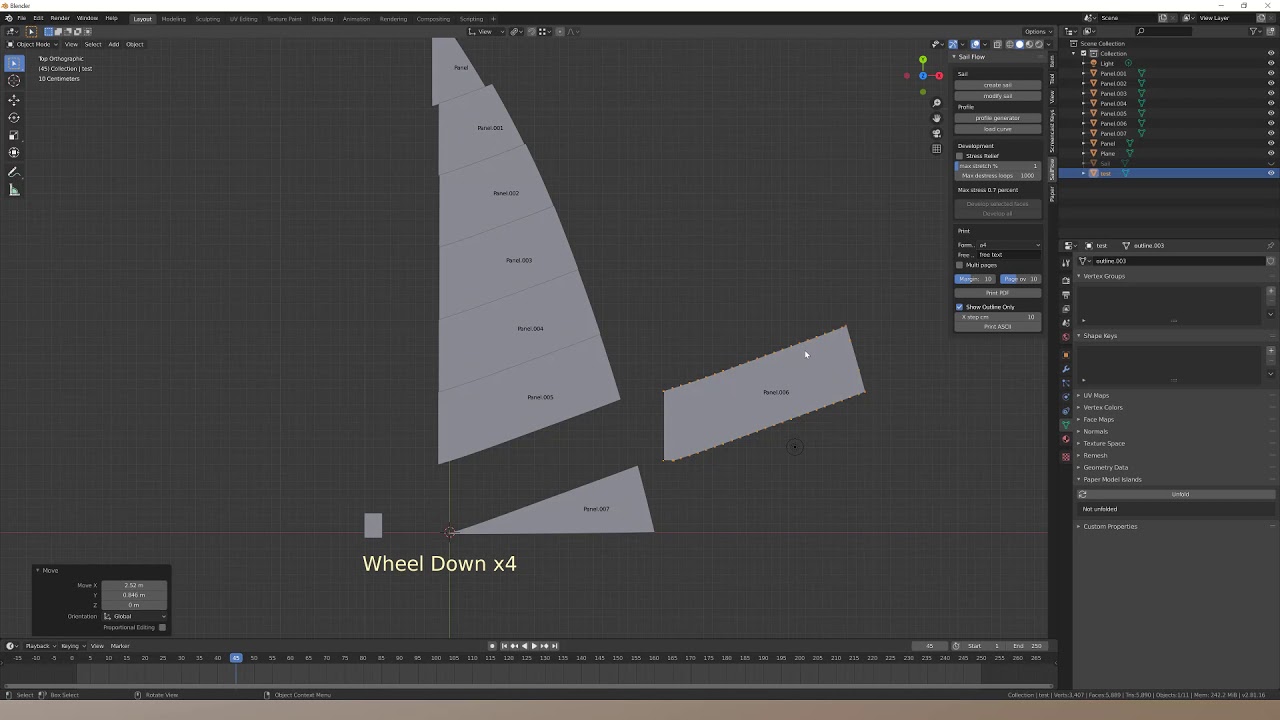Open the Object Data properties tab icon

[1066, 425]
